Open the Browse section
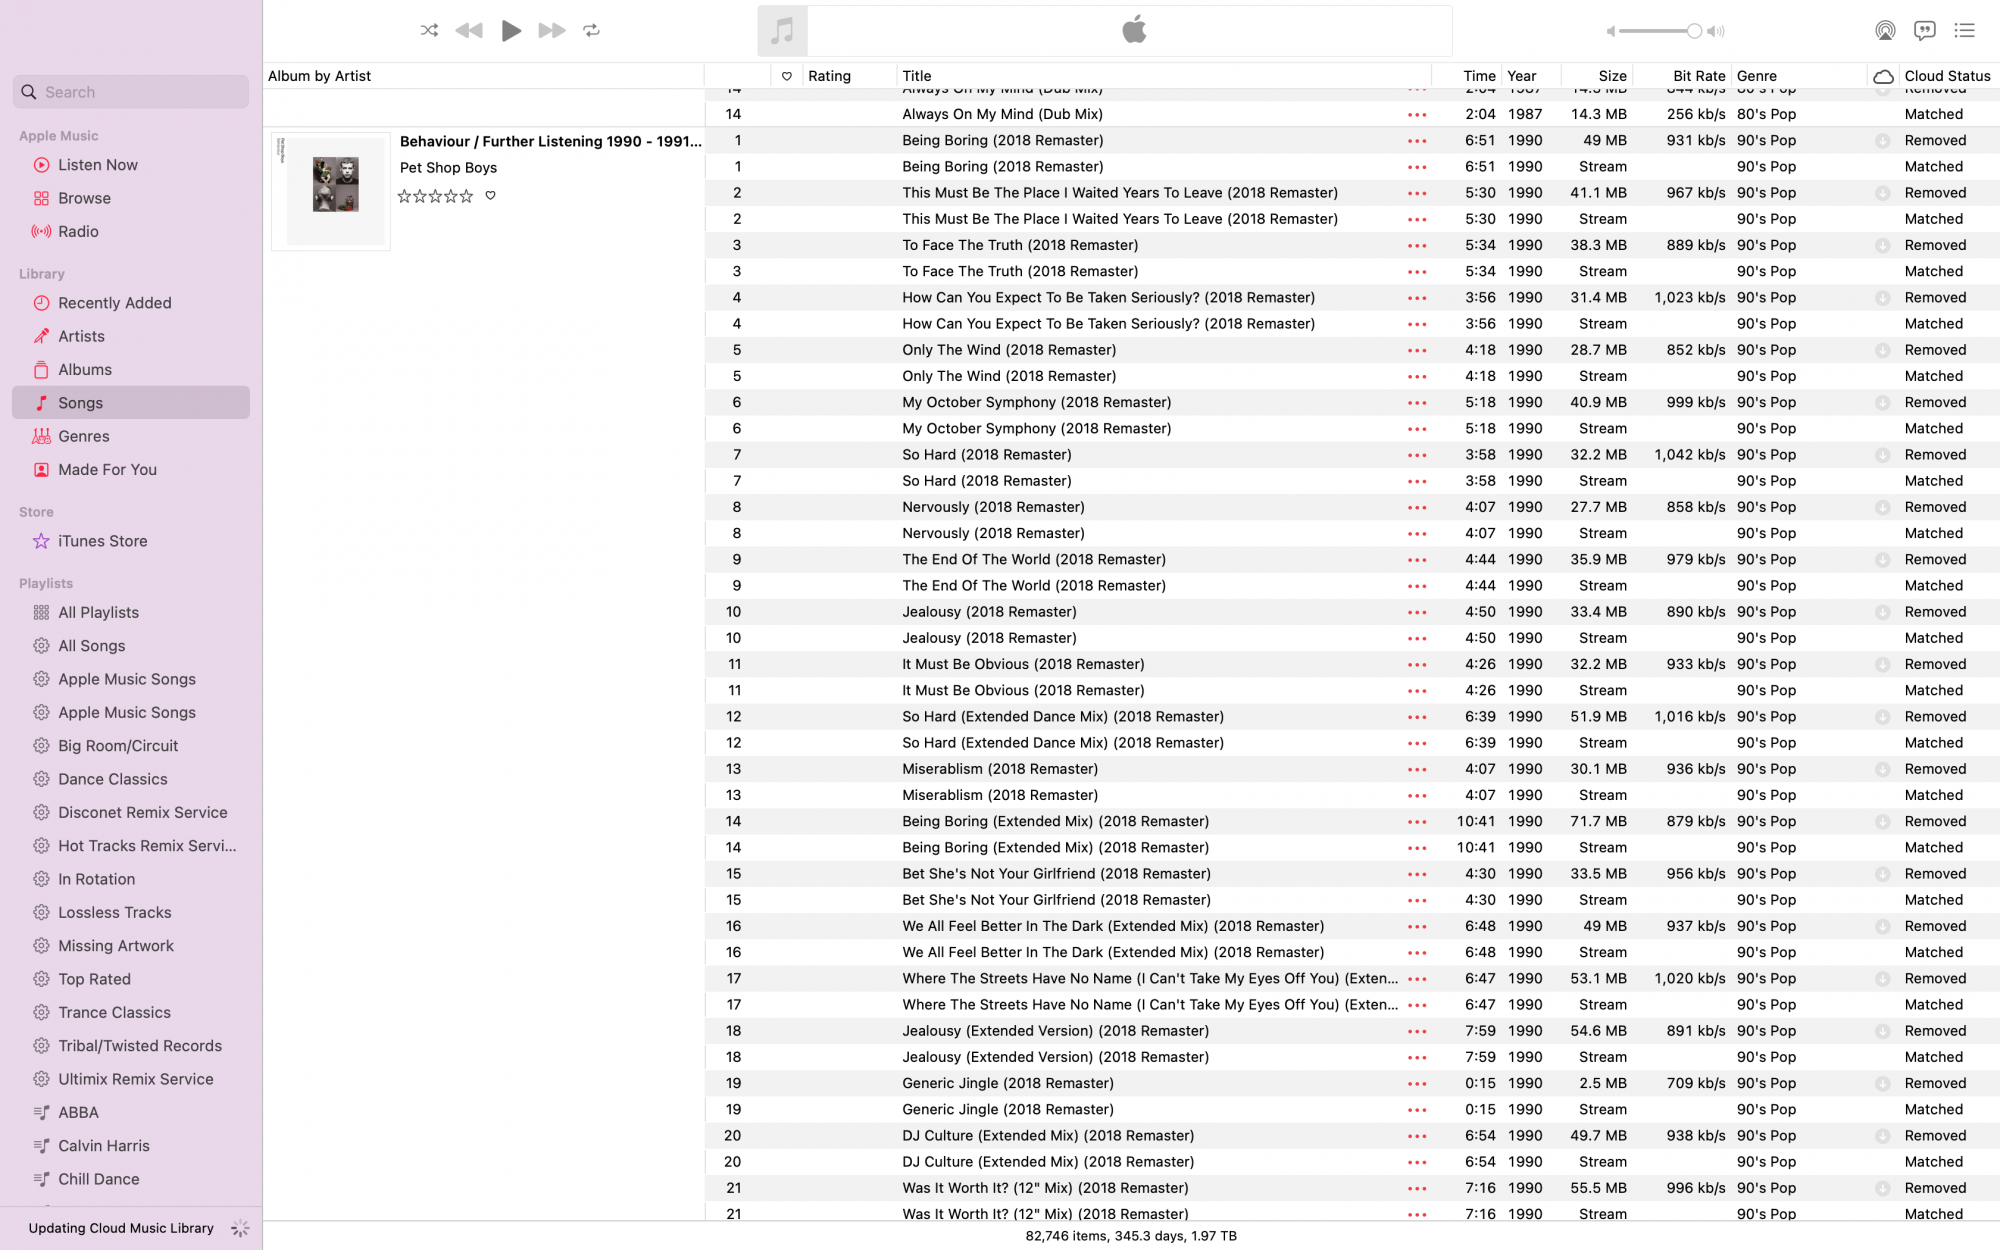Viewport: 2000px width, 1250px height. click(84, 198)
